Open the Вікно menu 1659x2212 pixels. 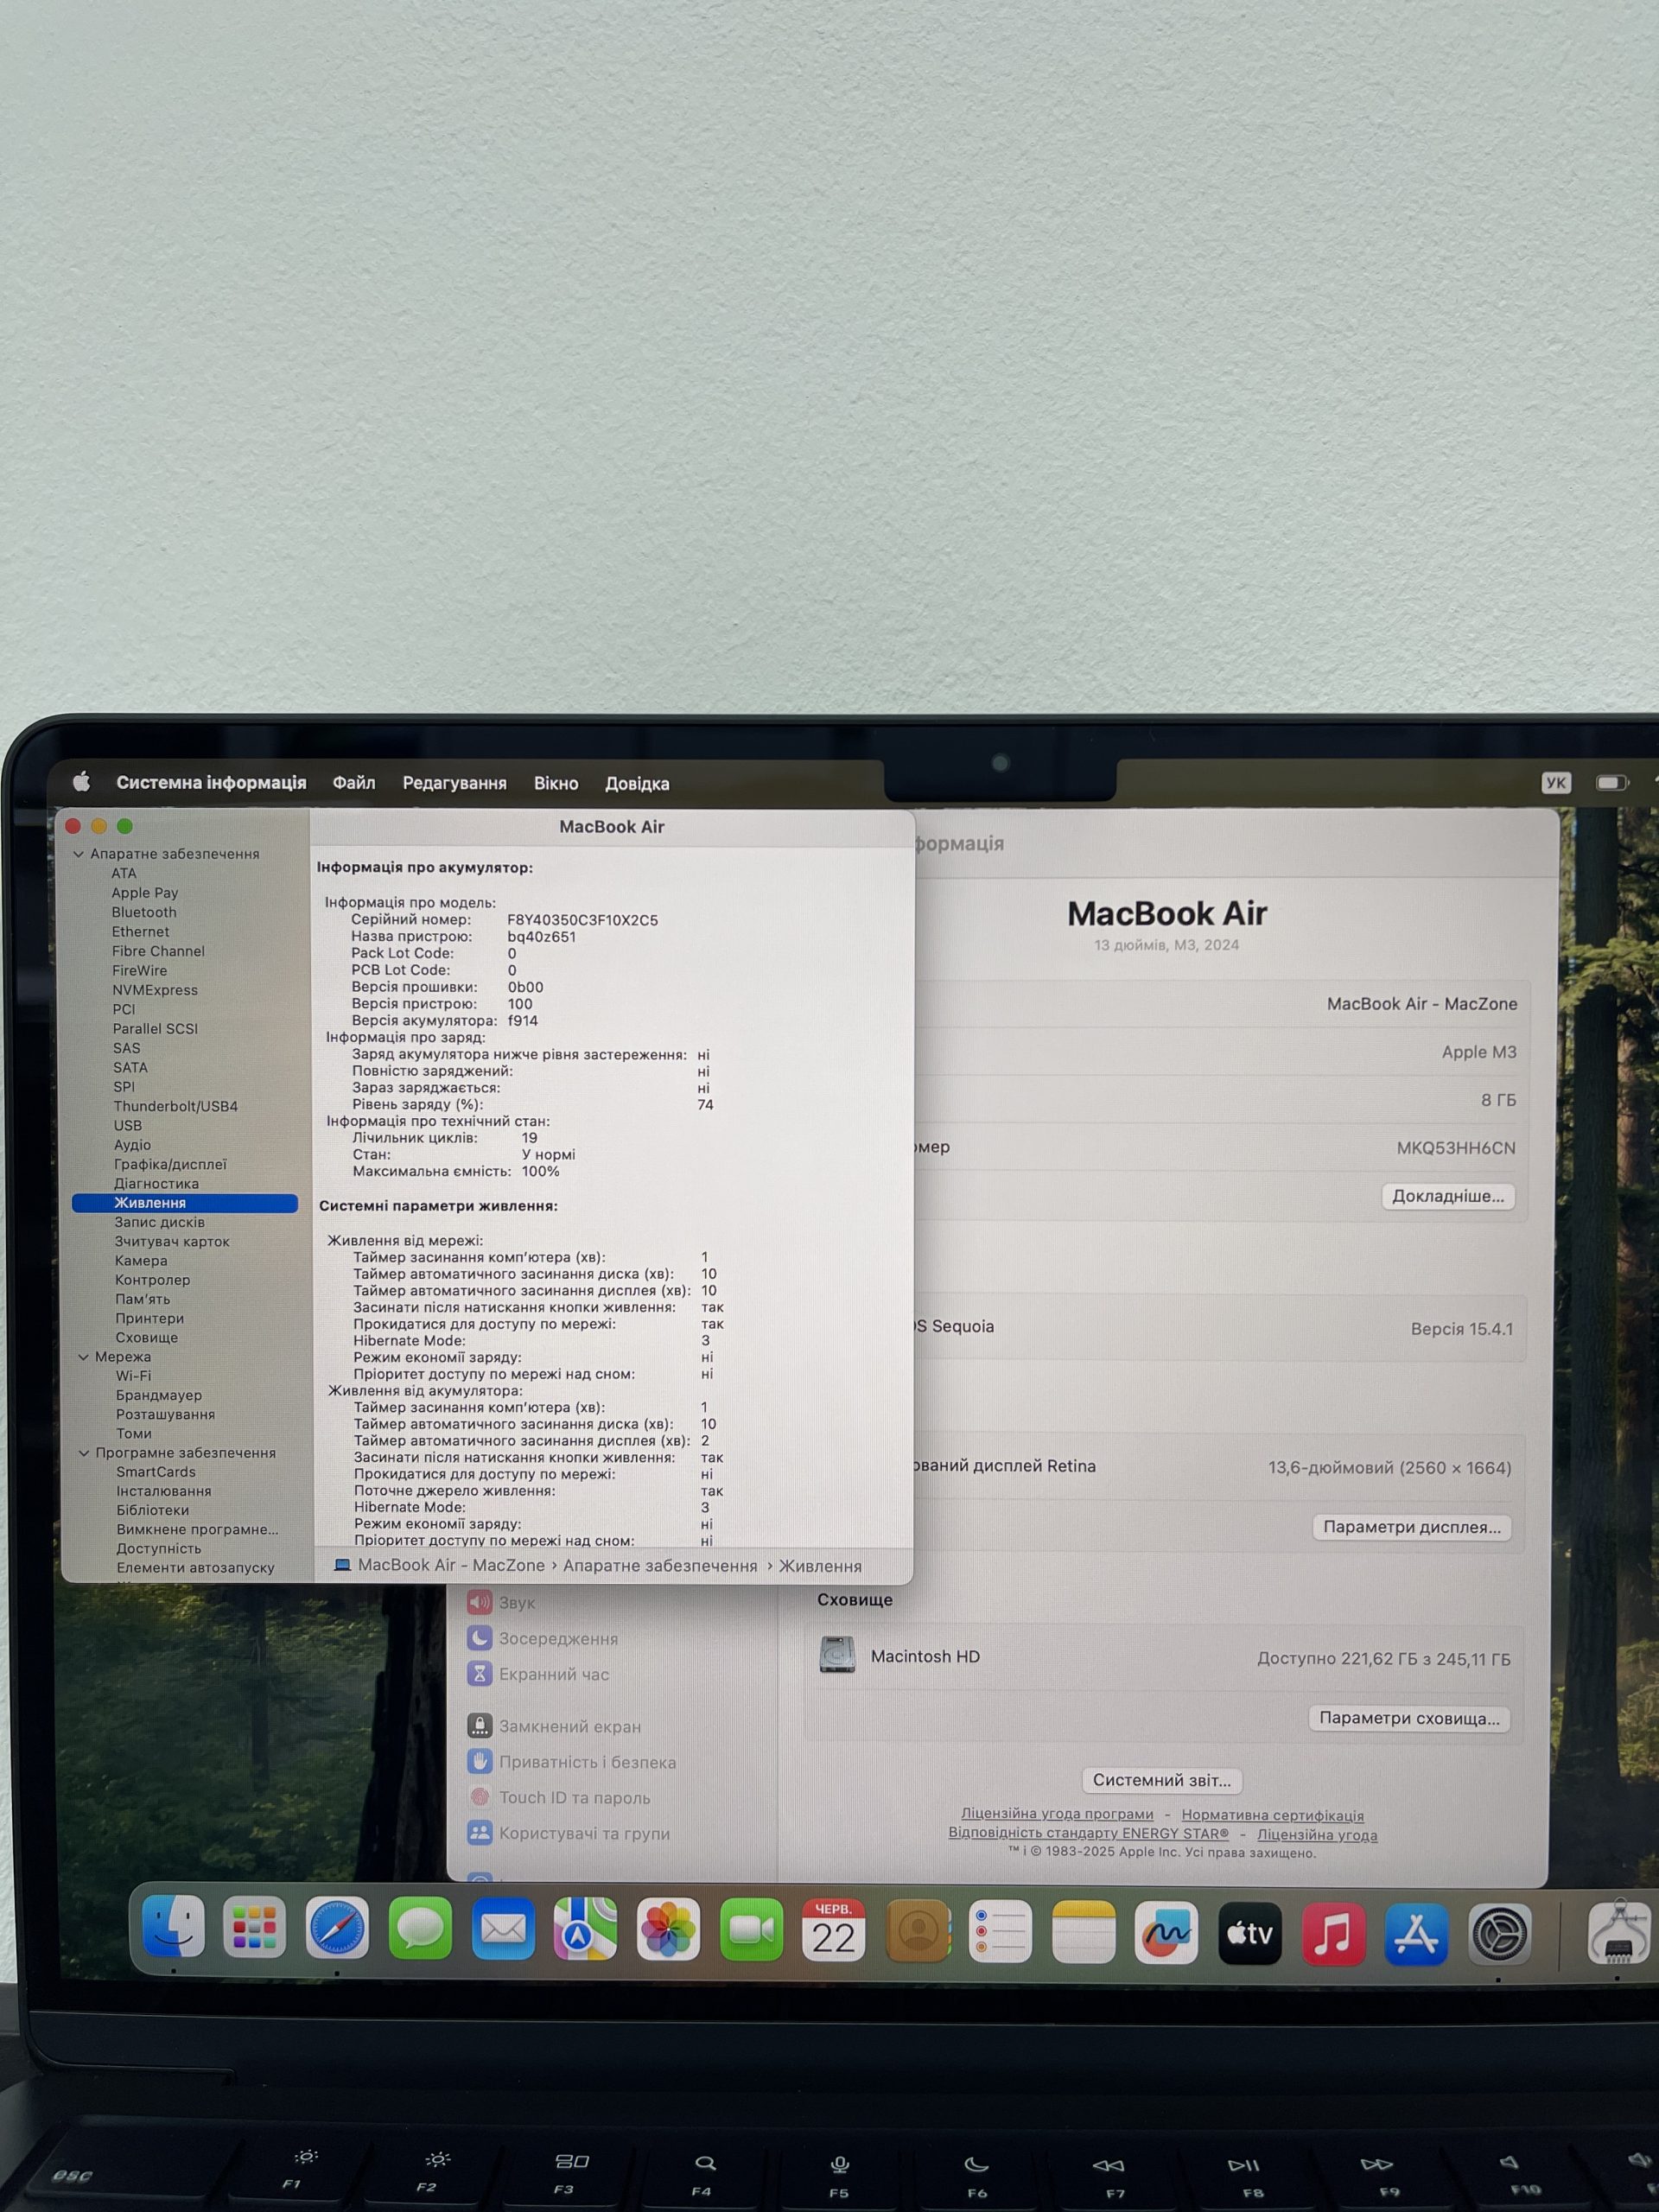[x=556, y=783]
